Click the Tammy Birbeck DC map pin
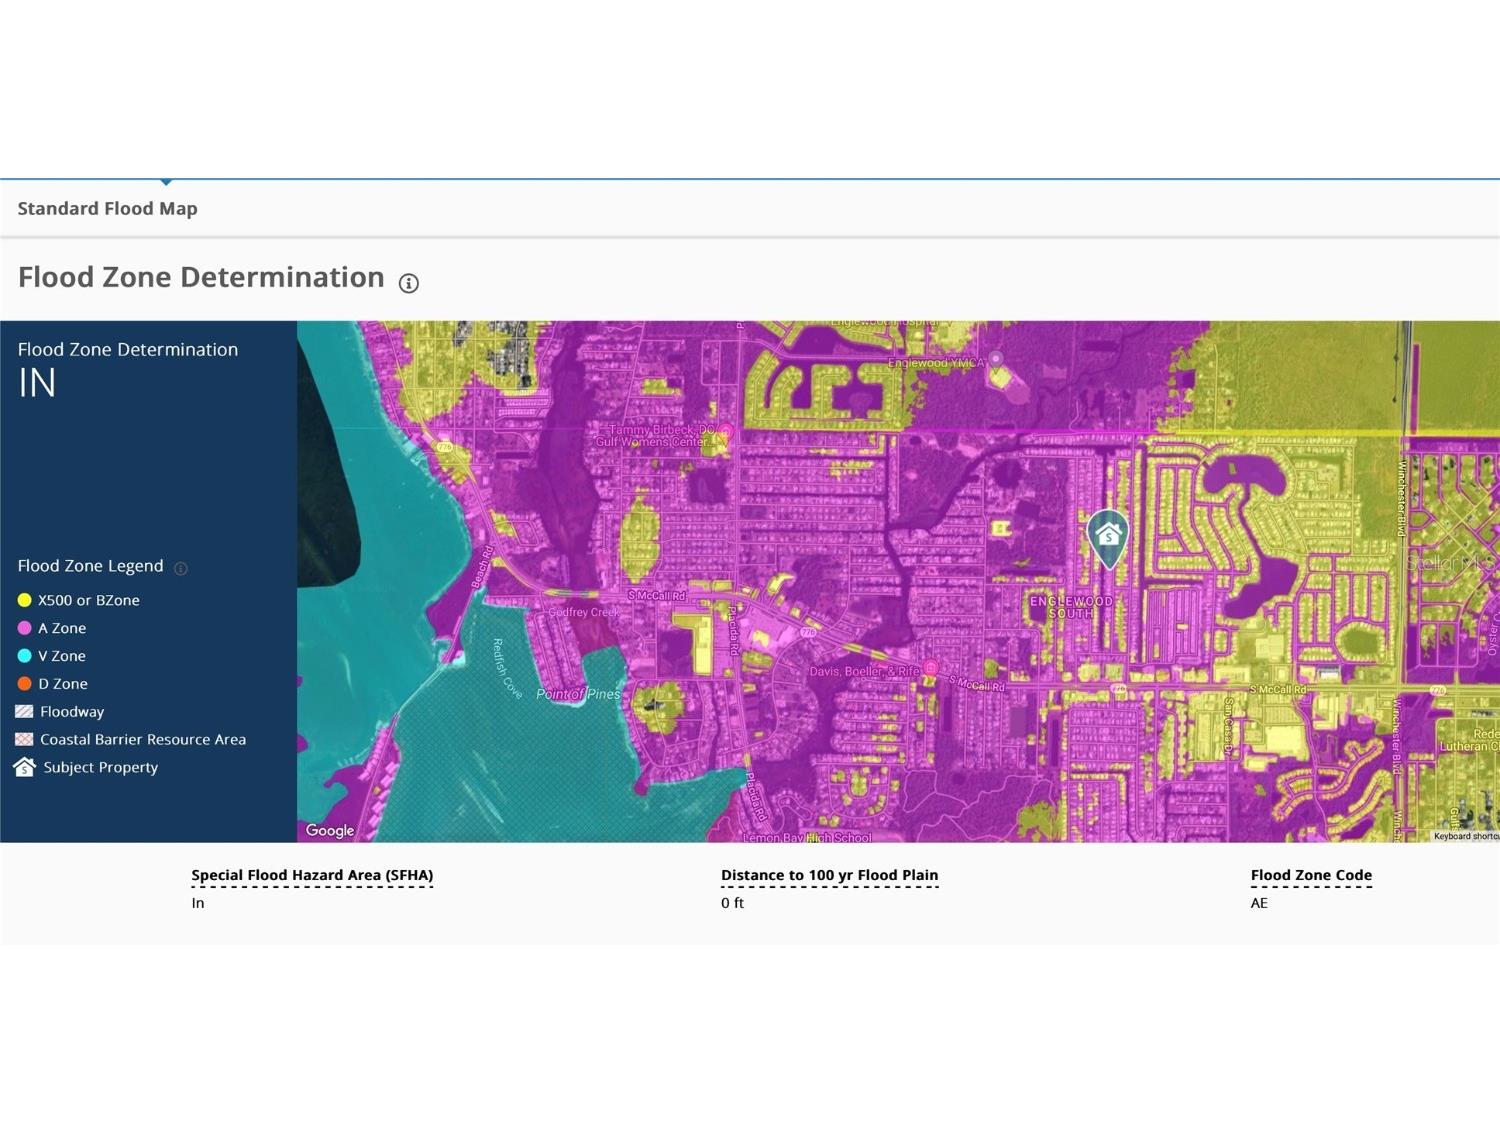The width and height of the screenshot is (1500, 1125). click(726, 432)
